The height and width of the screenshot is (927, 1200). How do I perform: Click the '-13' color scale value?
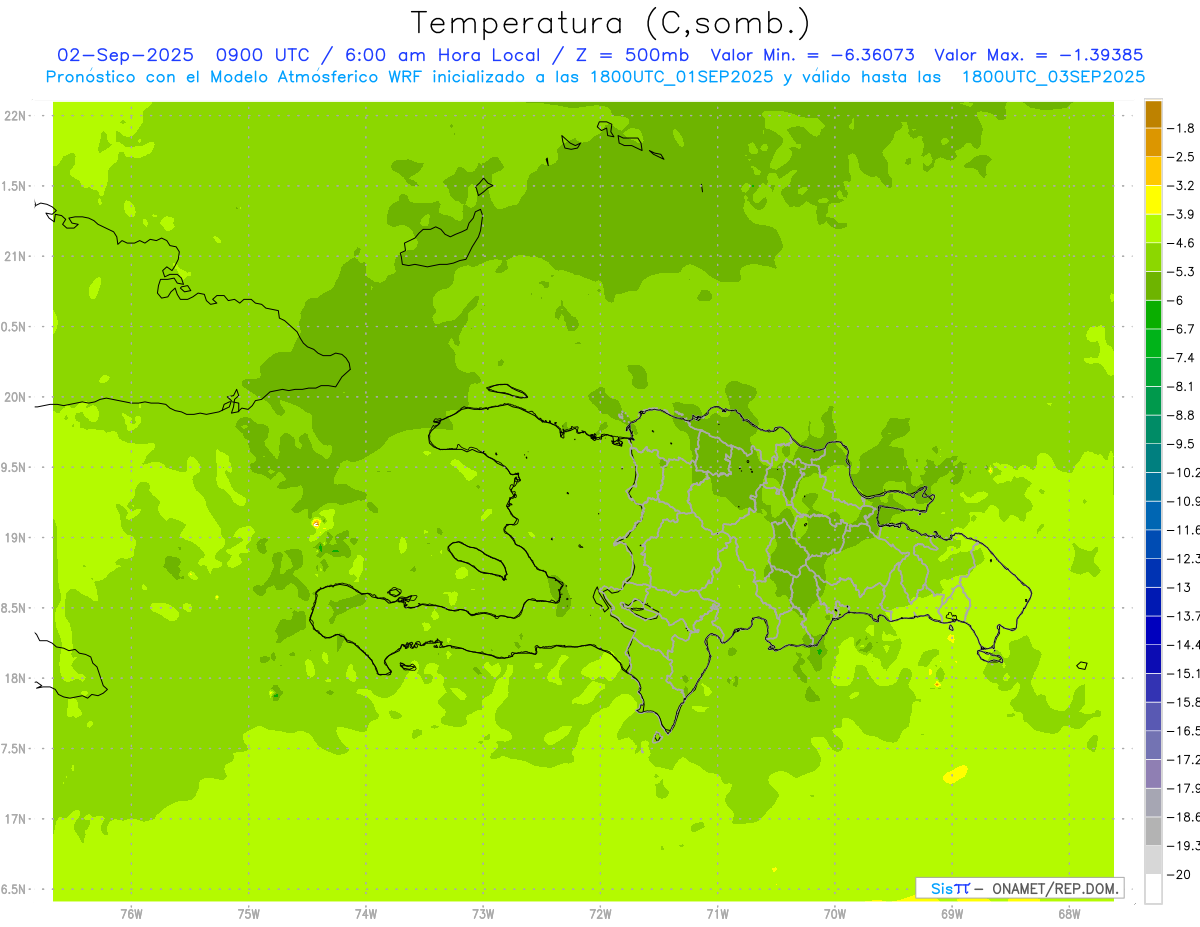coord(1178,588)
